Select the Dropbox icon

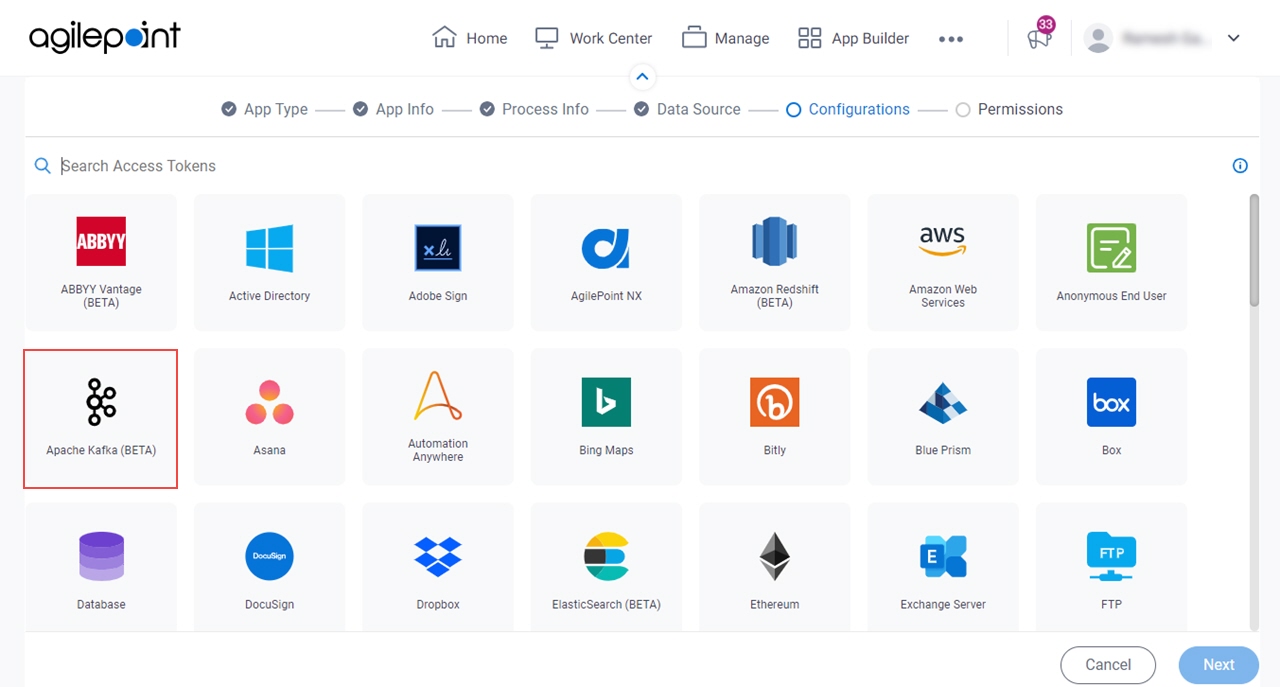(x=438, y=556)
